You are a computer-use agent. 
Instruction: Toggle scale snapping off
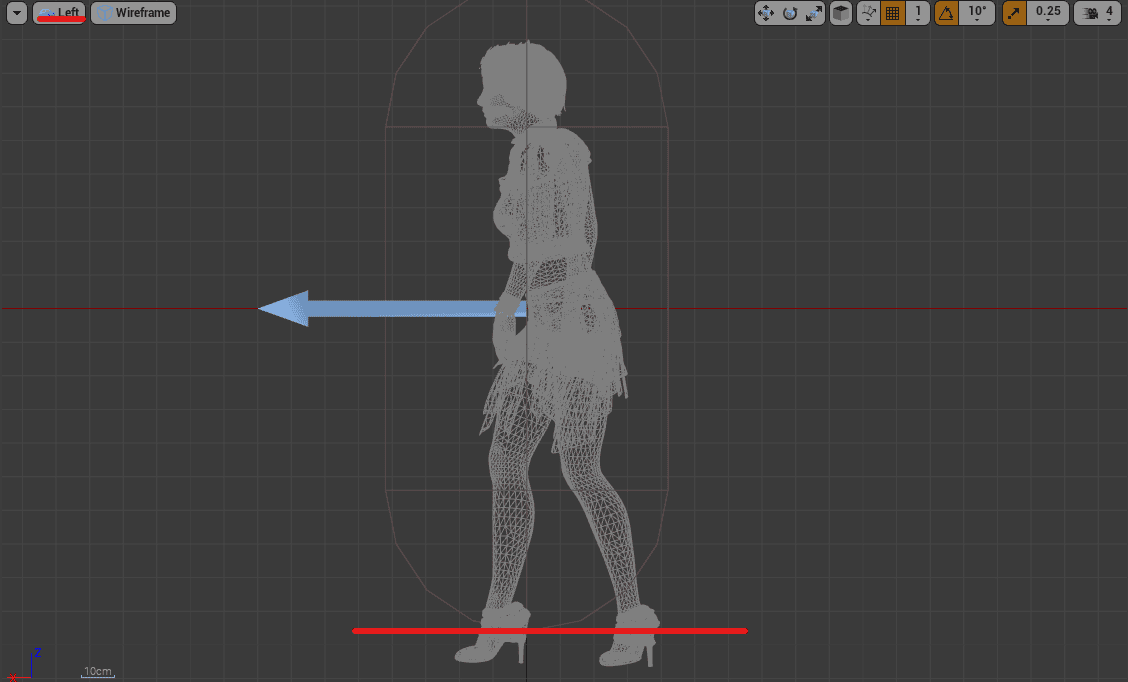[1012, 13]
